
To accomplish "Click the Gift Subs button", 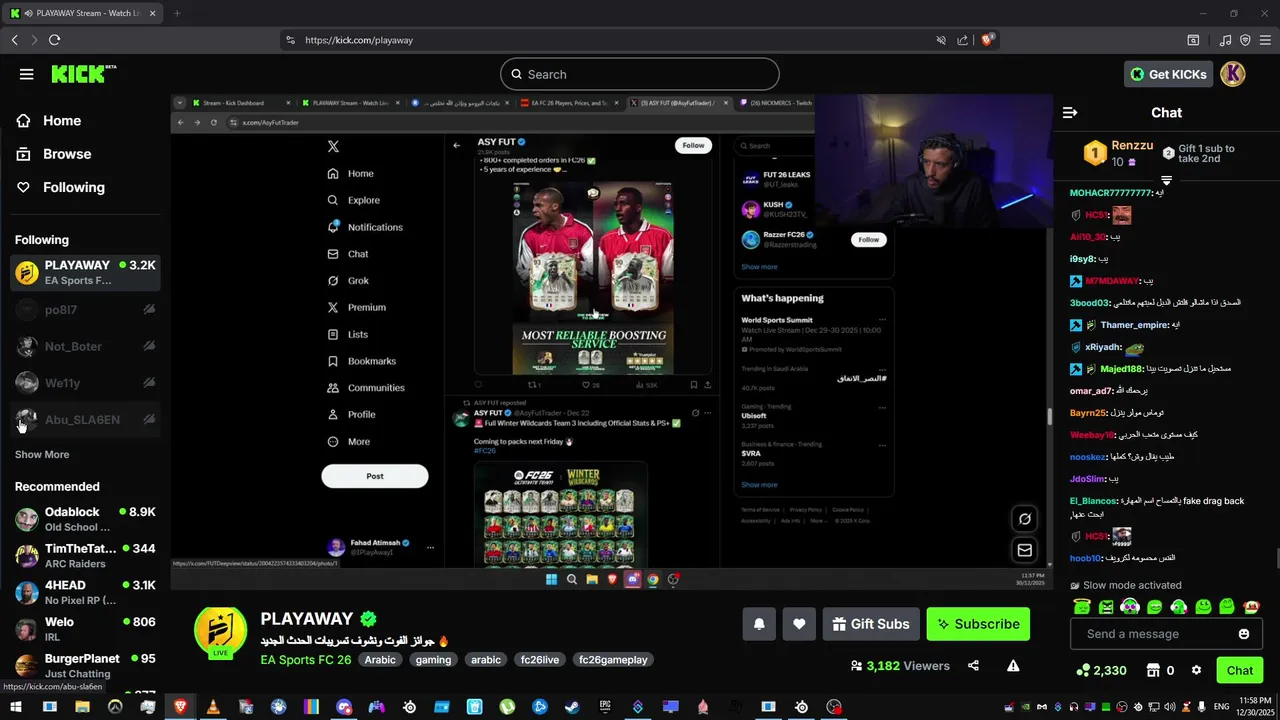I will pos(871,624).
